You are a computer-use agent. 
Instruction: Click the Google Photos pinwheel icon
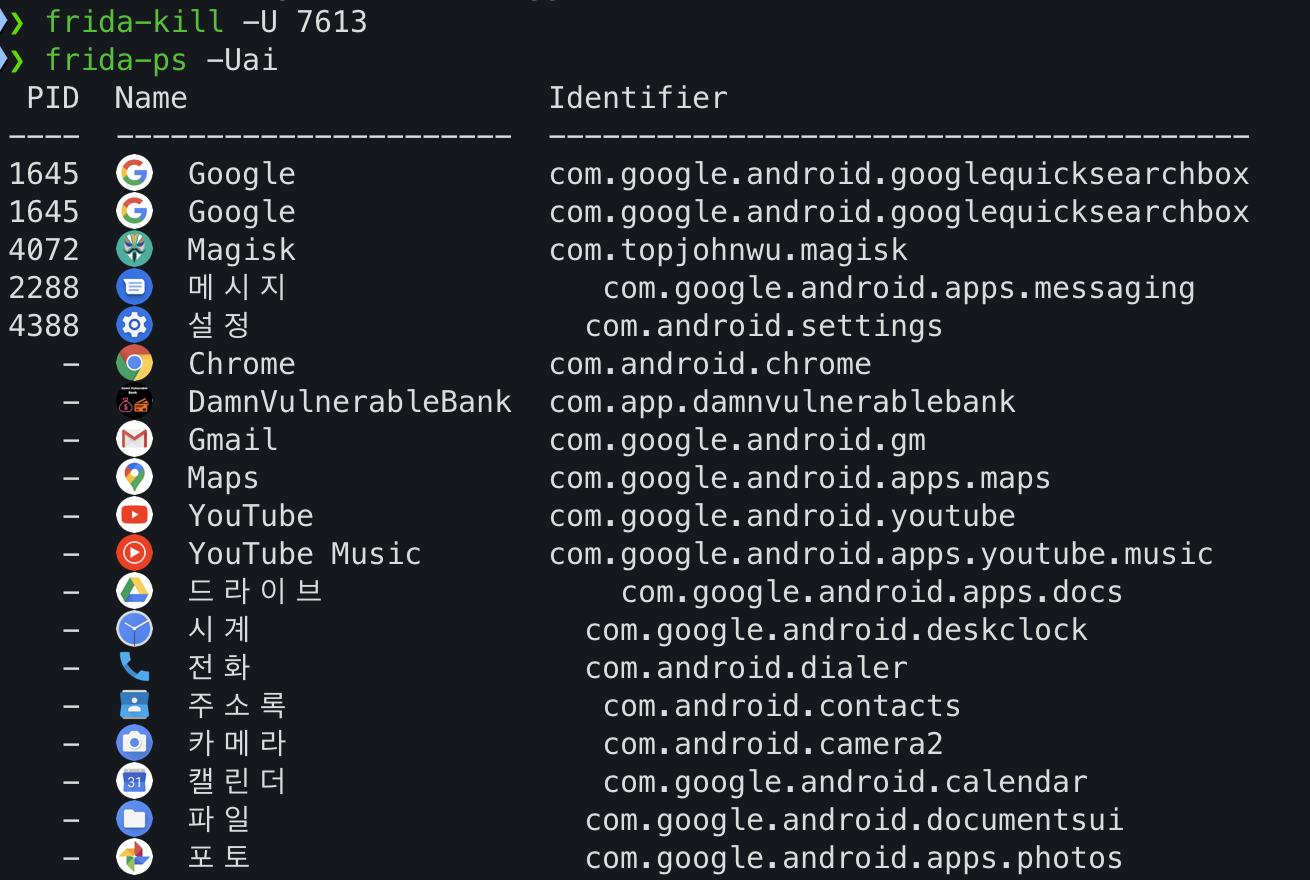[134, 858]
